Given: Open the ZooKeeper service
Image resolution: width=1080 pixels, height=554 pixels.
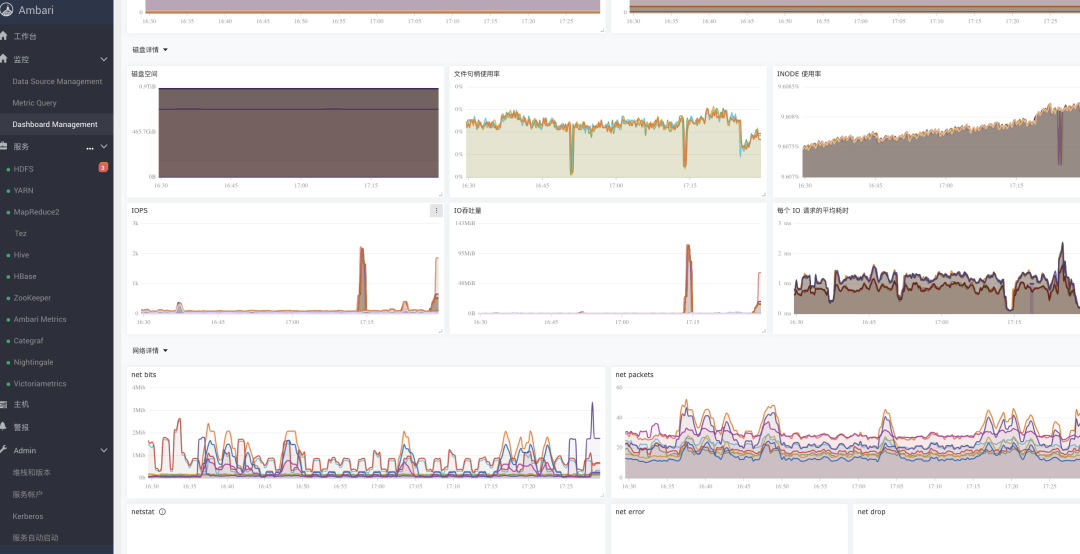Looking at the screenshot, I should pos(32,298).
